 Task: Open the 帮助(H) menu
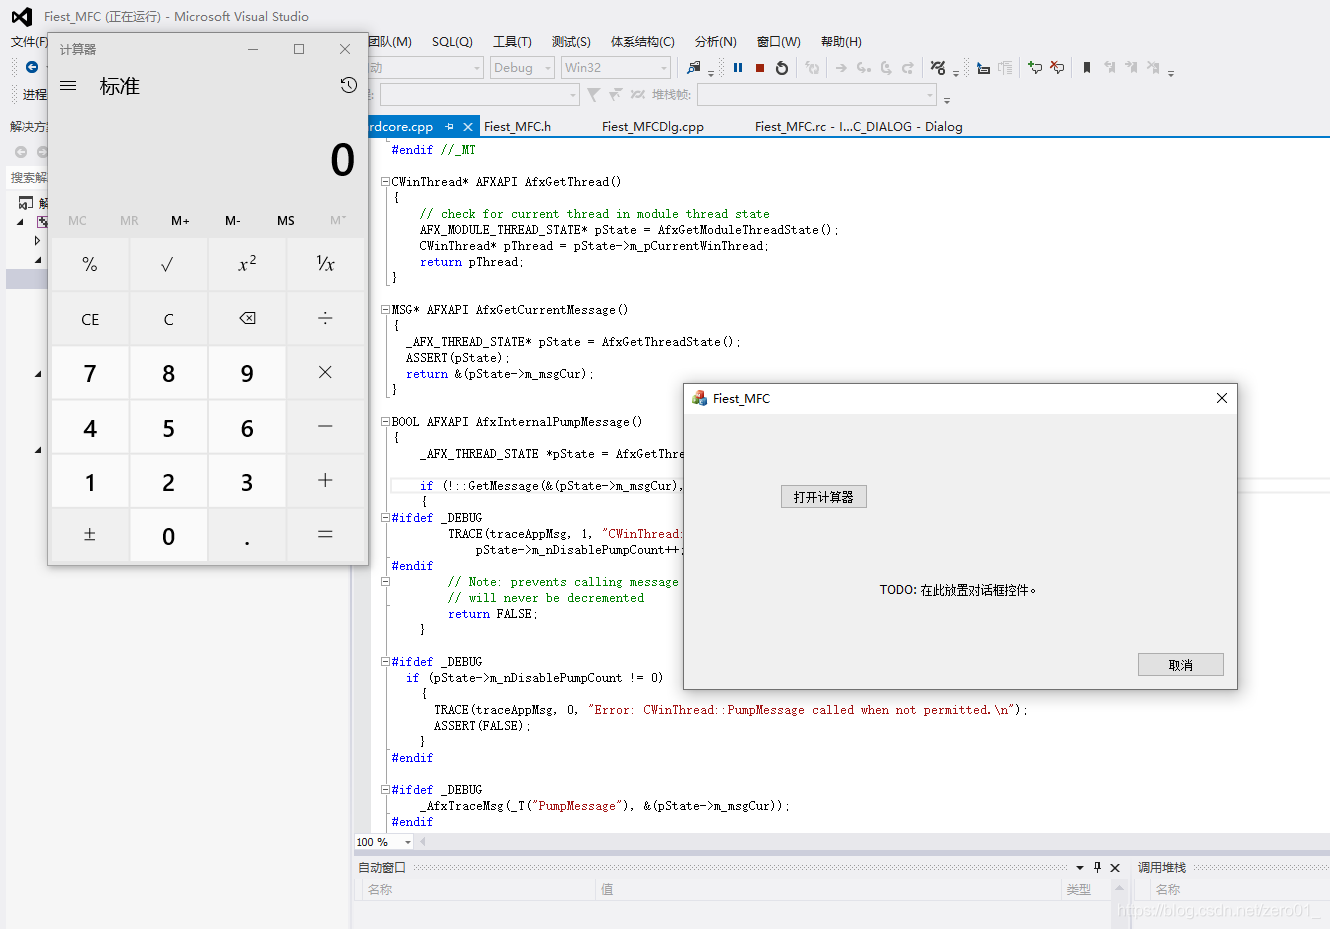pyautogui.click(x=841, y=41)
